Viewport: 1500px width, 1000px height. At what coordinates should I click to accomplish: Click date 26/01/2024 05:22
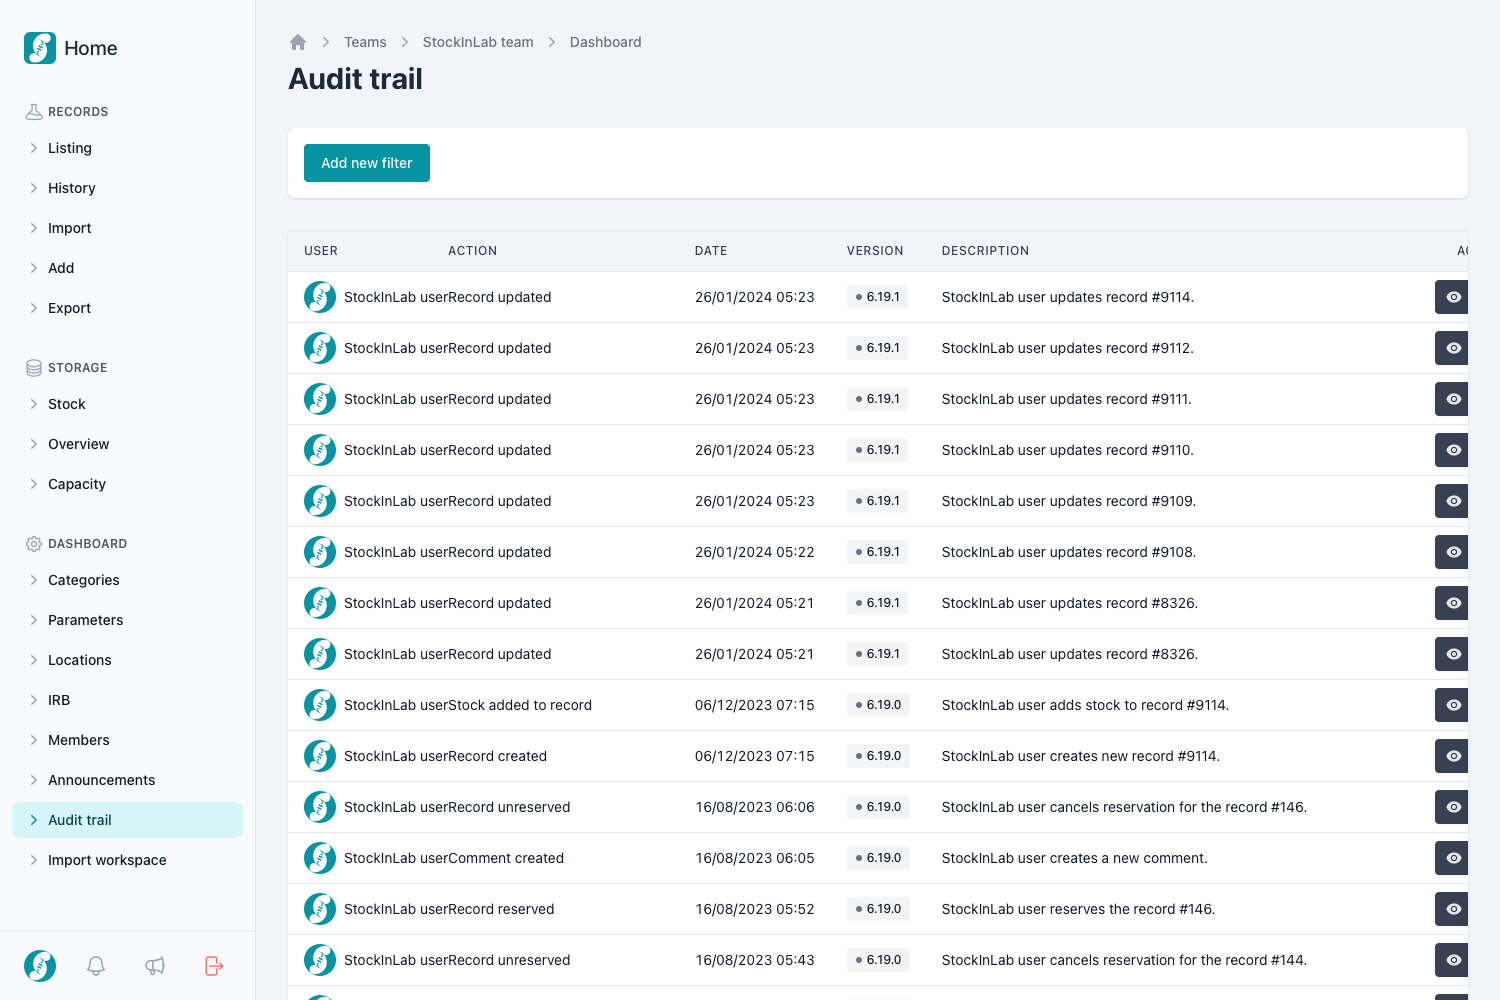755,552
